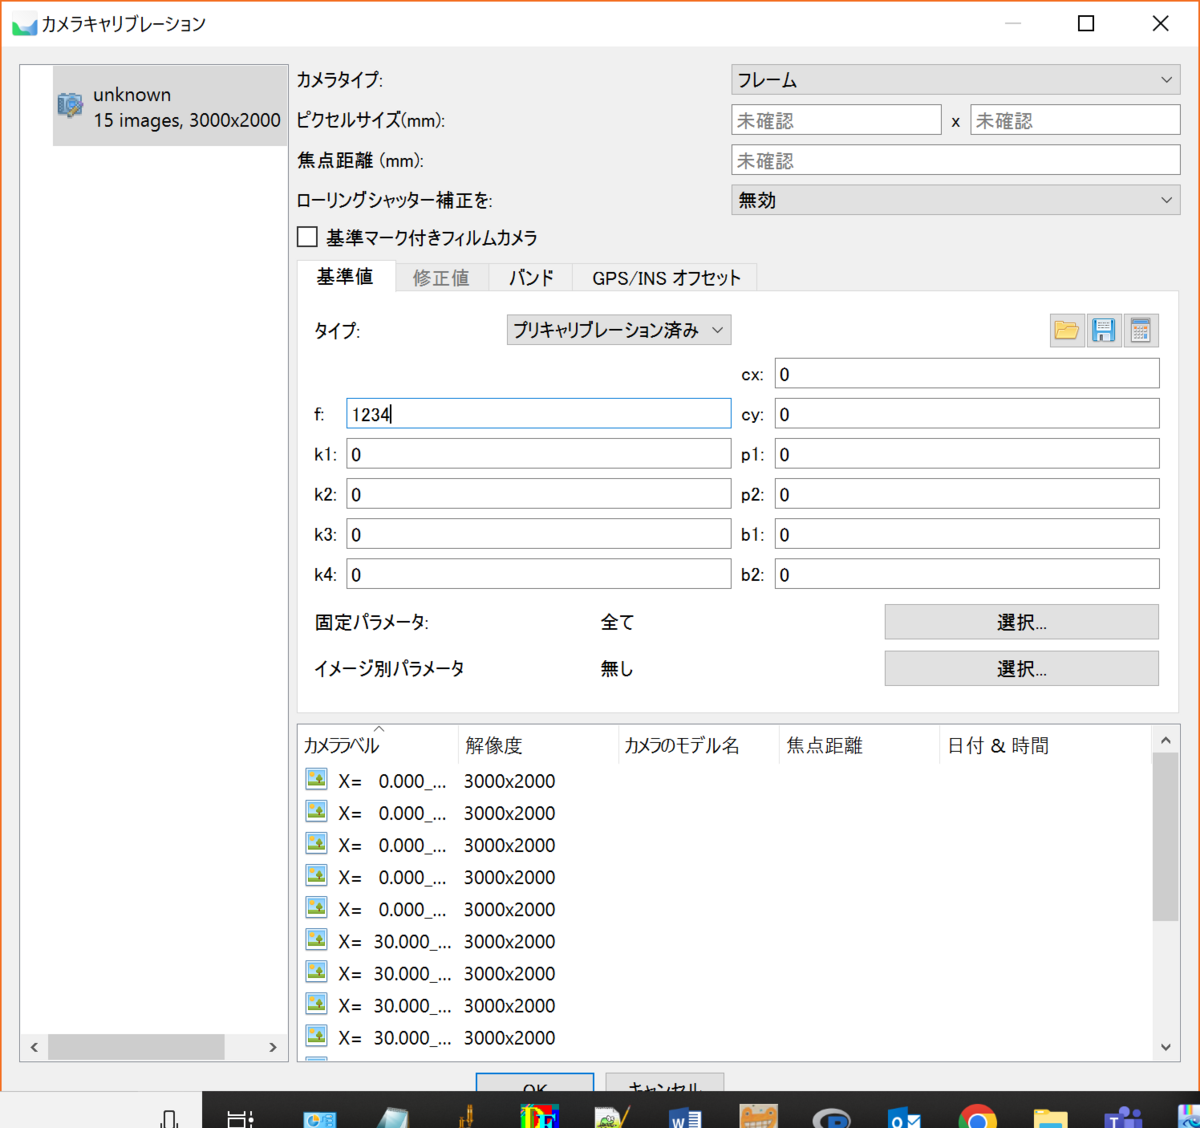Click the image list vertical scrollbar thumb
Viewport: 1200px width, 1128px height.
tap(1165, 837)
